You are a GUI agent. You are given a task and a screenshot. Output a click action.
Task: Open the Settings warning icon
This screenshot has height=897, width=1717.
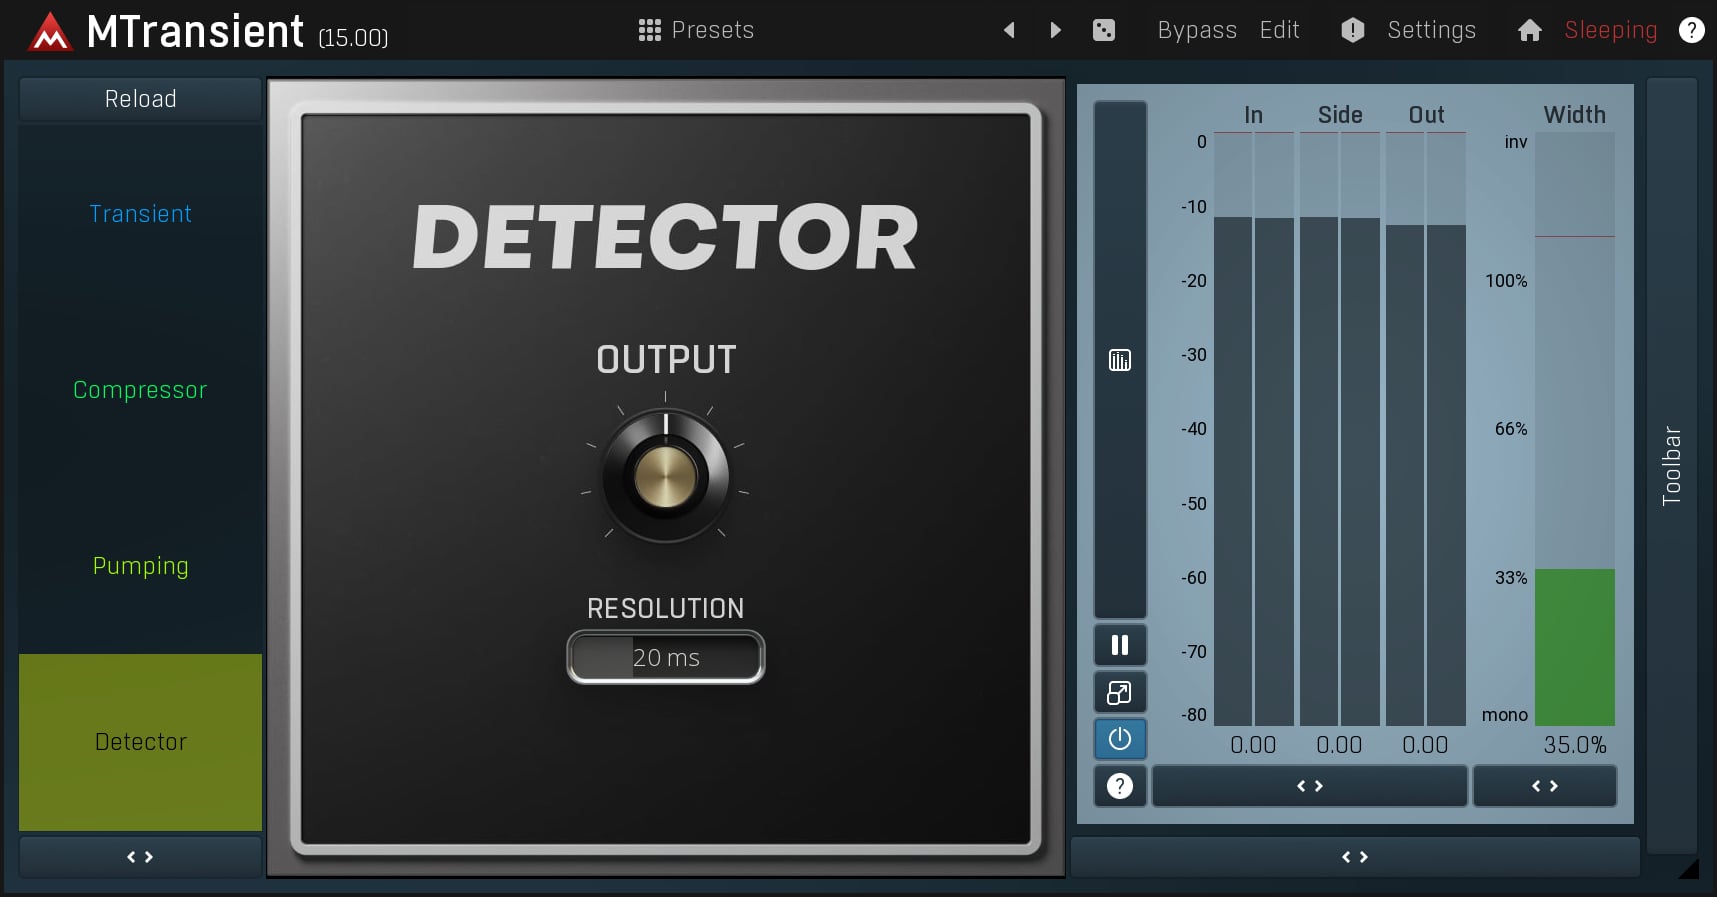[1352, 31]
